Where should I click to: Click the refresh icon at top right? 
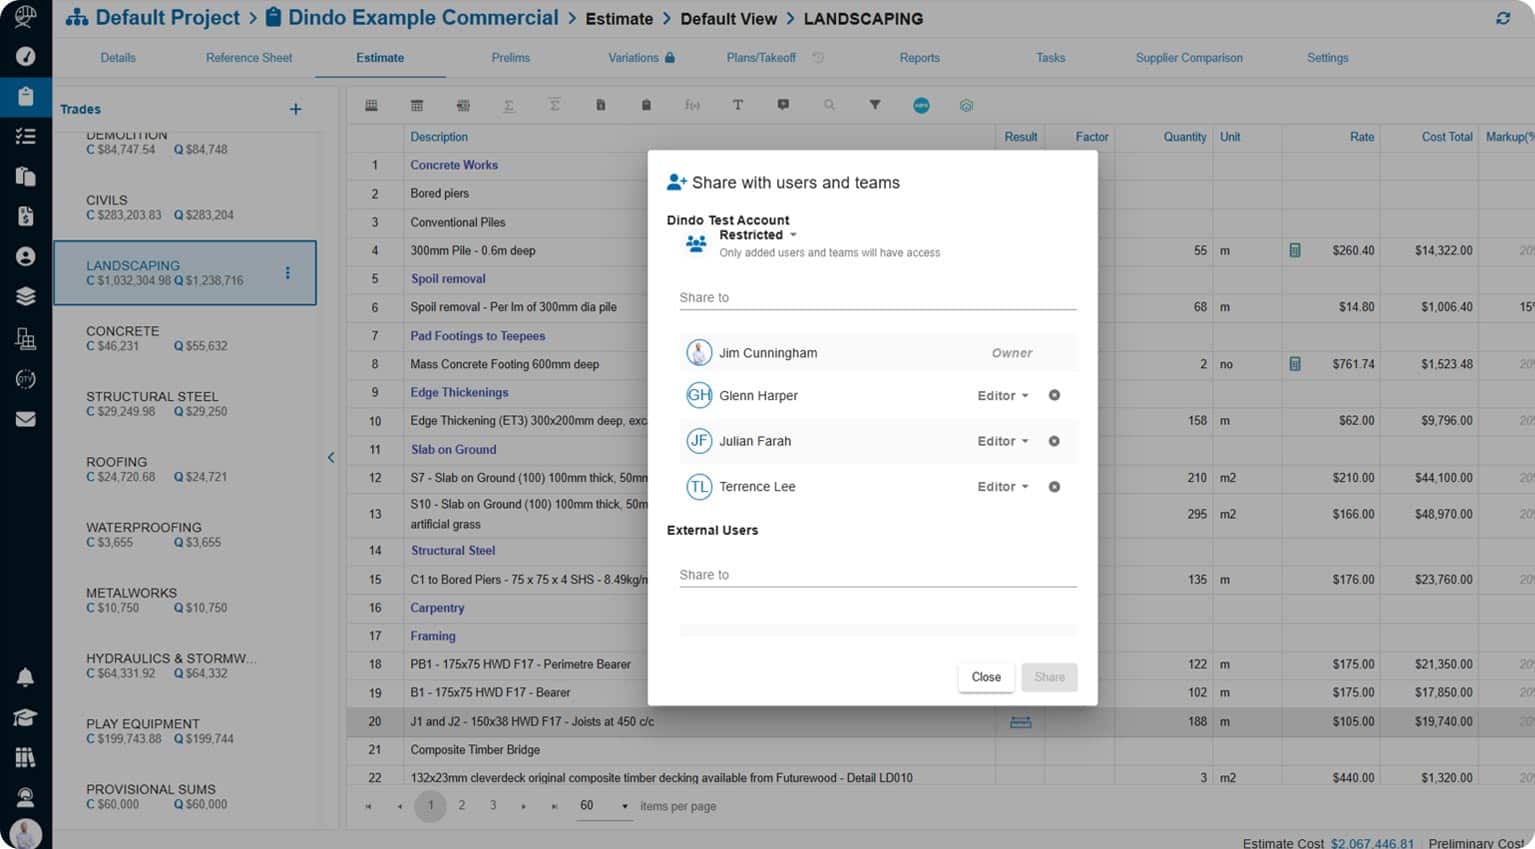click(1502, 17)
